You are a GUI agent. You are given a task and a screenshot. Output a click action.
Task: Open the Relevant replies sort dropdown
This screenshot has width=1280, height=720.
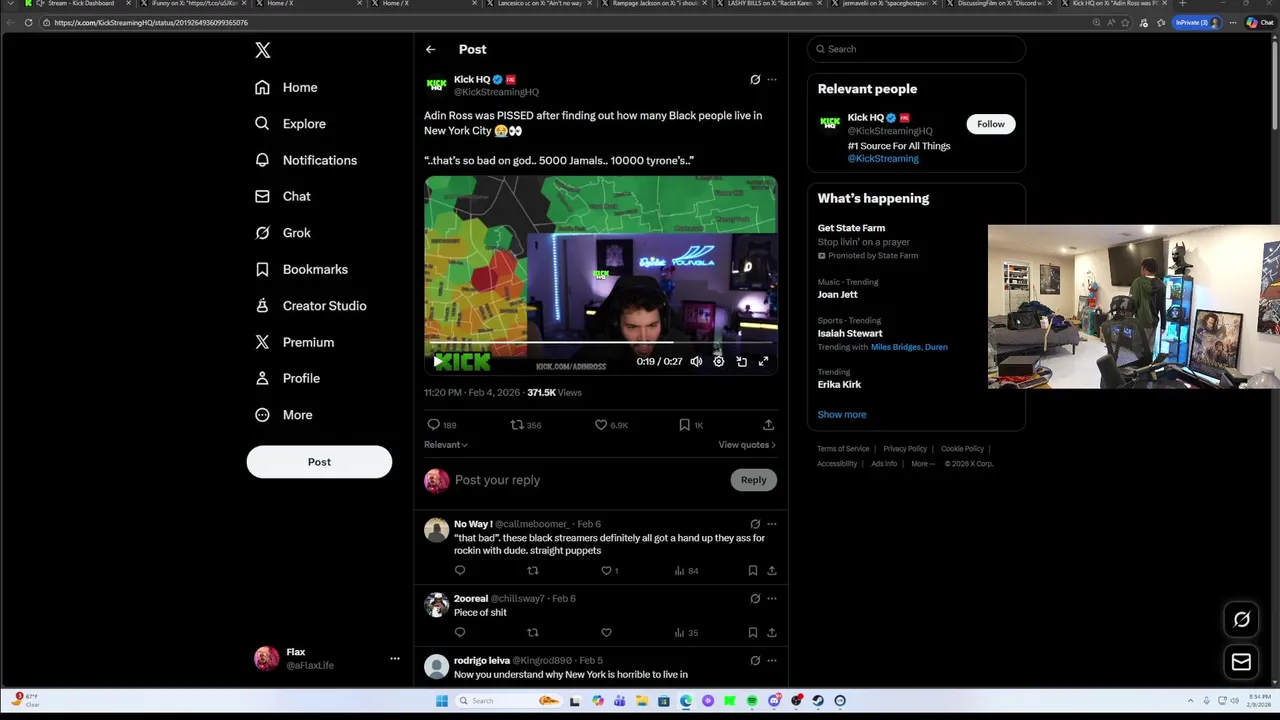click(445, 445)
